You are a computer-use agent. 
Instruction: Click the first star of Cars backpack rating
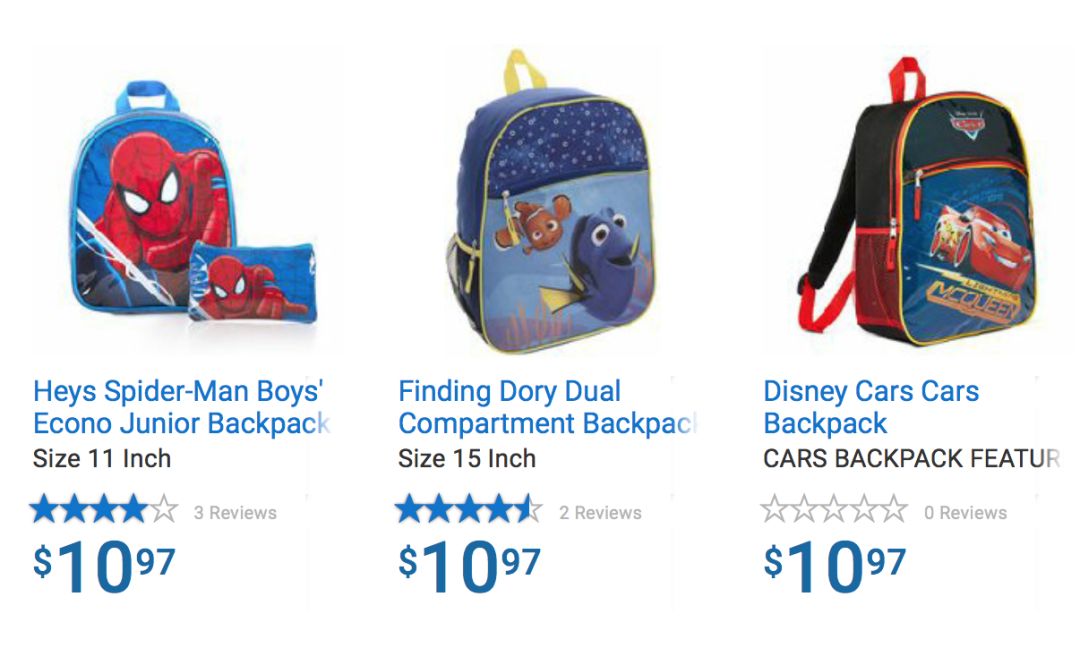[775, 511]
